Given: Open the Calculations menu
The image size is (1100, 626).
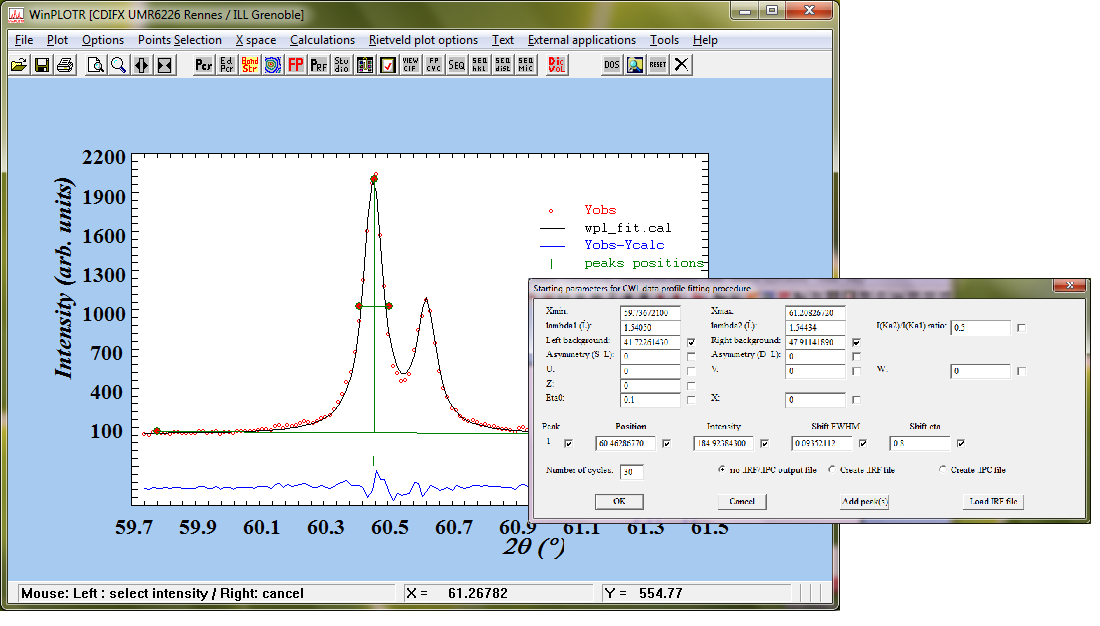Looking at the screenshot, I should [x=323, y=40].
